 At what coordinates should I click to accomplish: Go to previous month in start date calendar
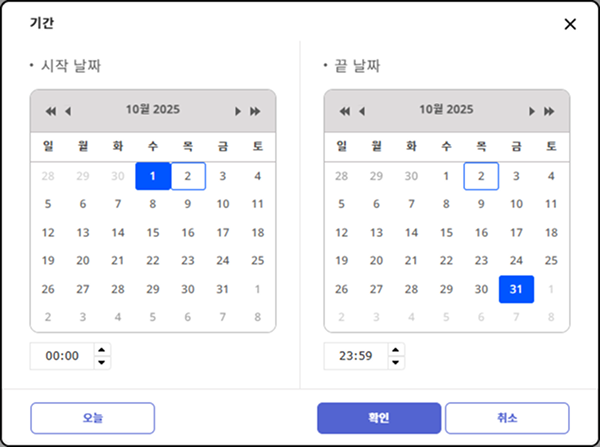tap(68, 111)
